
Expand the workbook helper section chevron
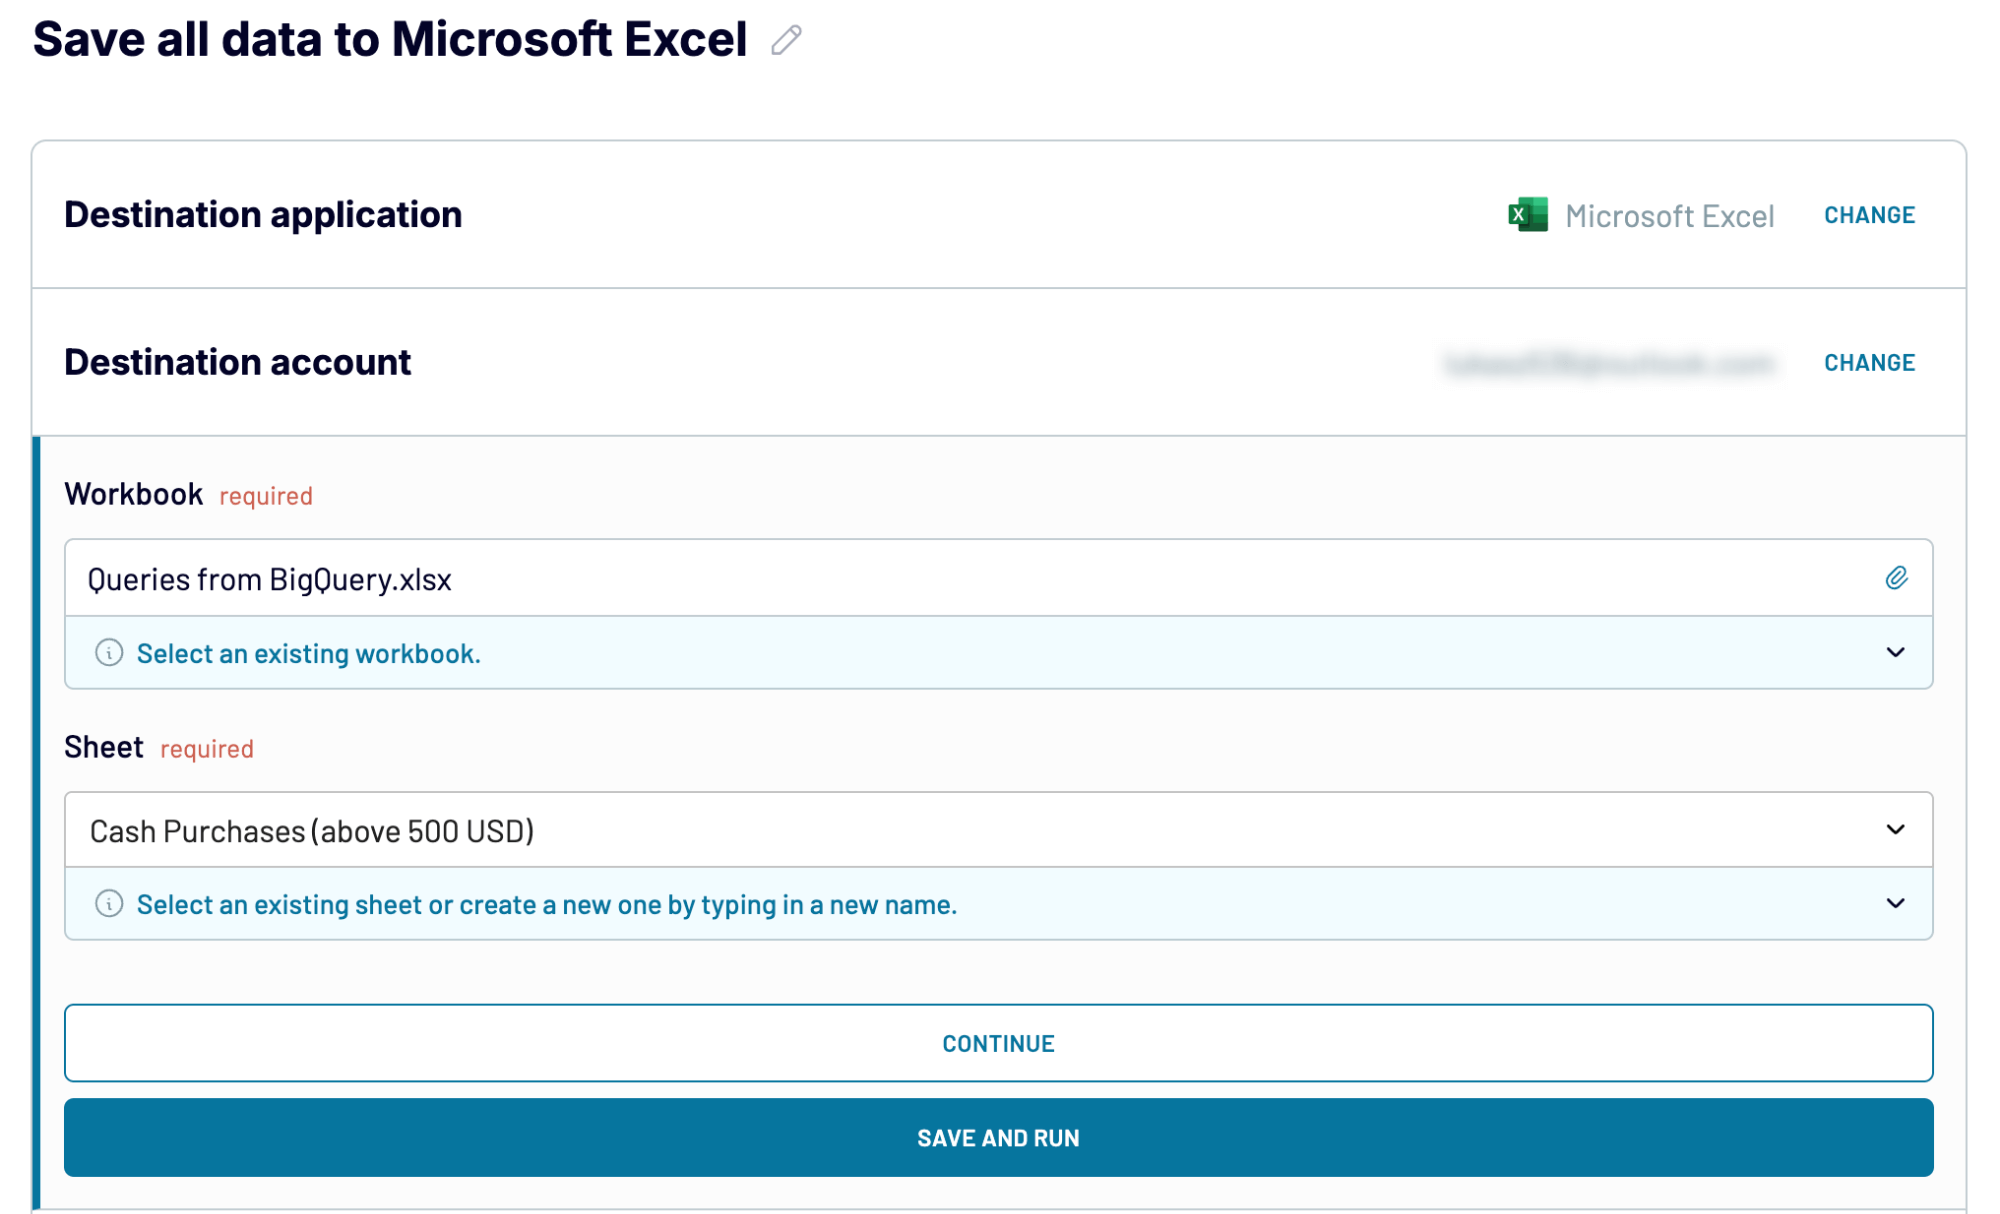(1895, 653)
